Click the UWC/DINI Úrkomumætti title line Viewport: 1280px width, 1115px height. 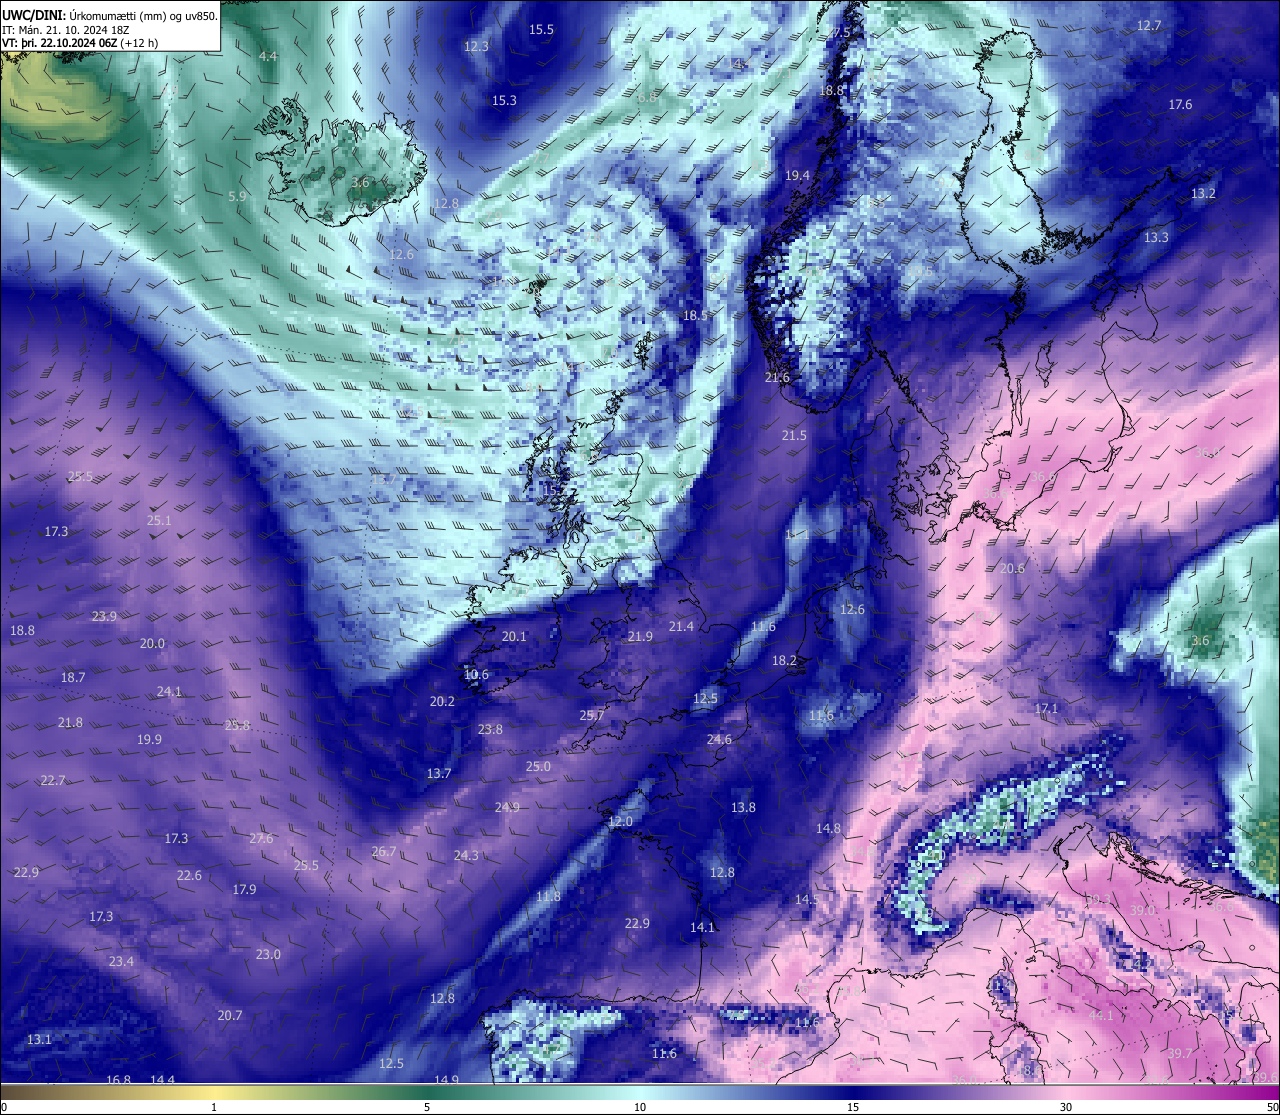click(110, 15)
